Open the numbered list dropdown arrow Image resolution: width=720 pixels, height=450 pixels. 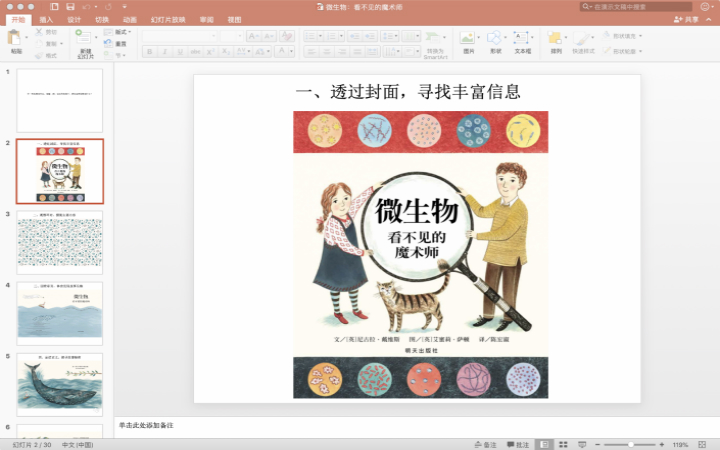(341, 36)
